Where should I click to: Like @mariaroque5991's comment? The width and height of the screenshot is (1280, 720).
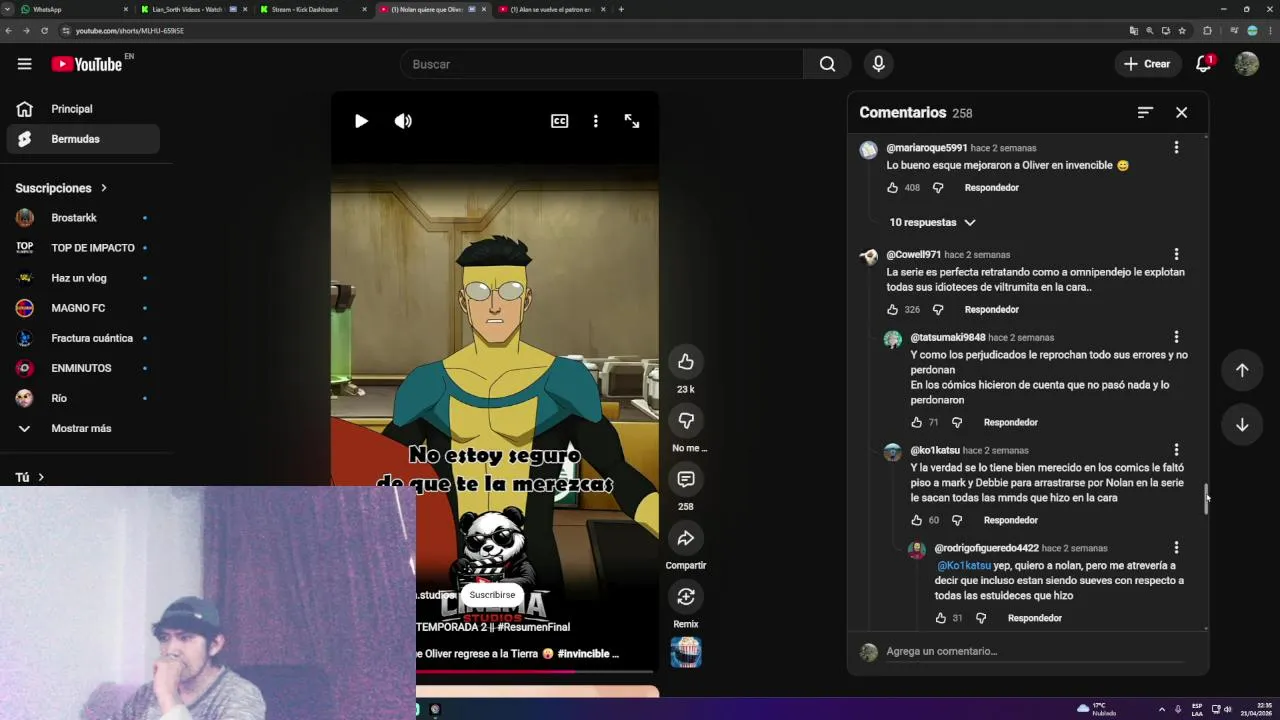tap(892, 187)
